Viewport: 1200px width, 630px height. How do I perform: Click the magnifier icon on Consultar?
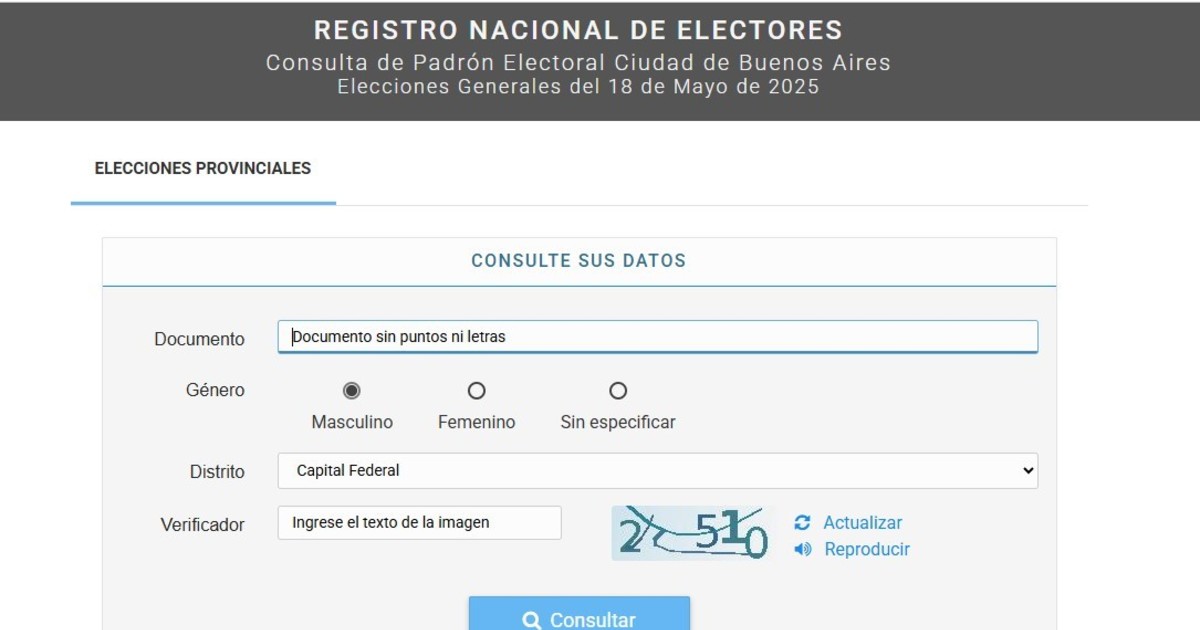[532, 621]
